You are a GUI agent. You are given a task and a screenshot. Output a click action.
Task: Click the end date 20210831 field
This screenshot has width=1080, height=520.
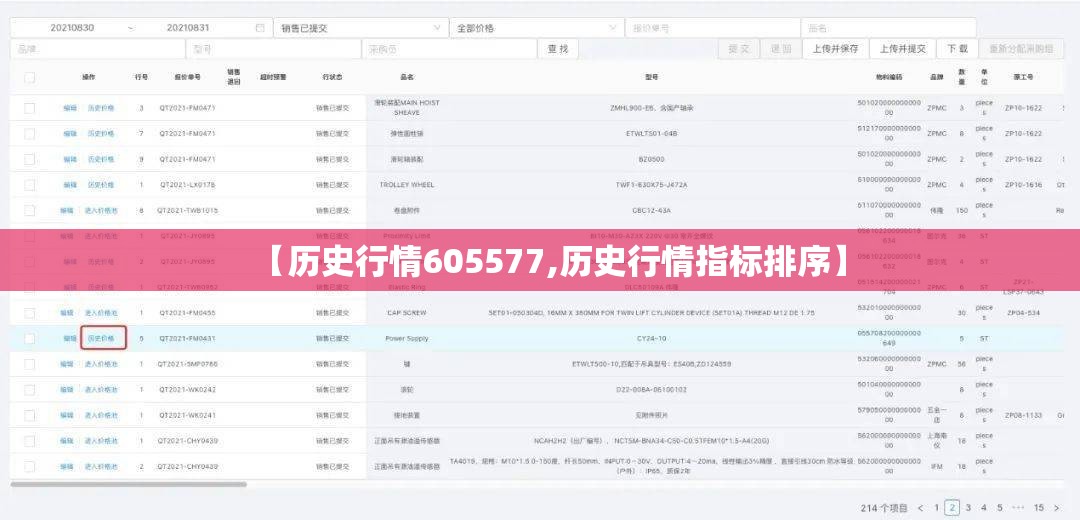pyautogui.click(x=189, y=28)
